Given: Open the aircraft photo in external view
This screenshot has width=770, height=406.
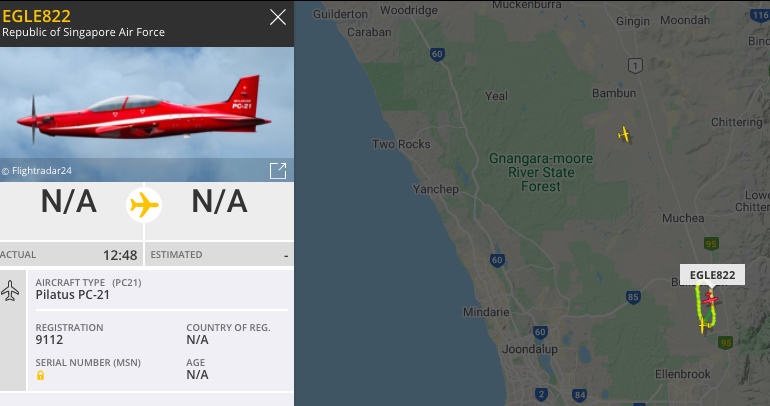Looking at the screenshot, I should coord(278,171).
